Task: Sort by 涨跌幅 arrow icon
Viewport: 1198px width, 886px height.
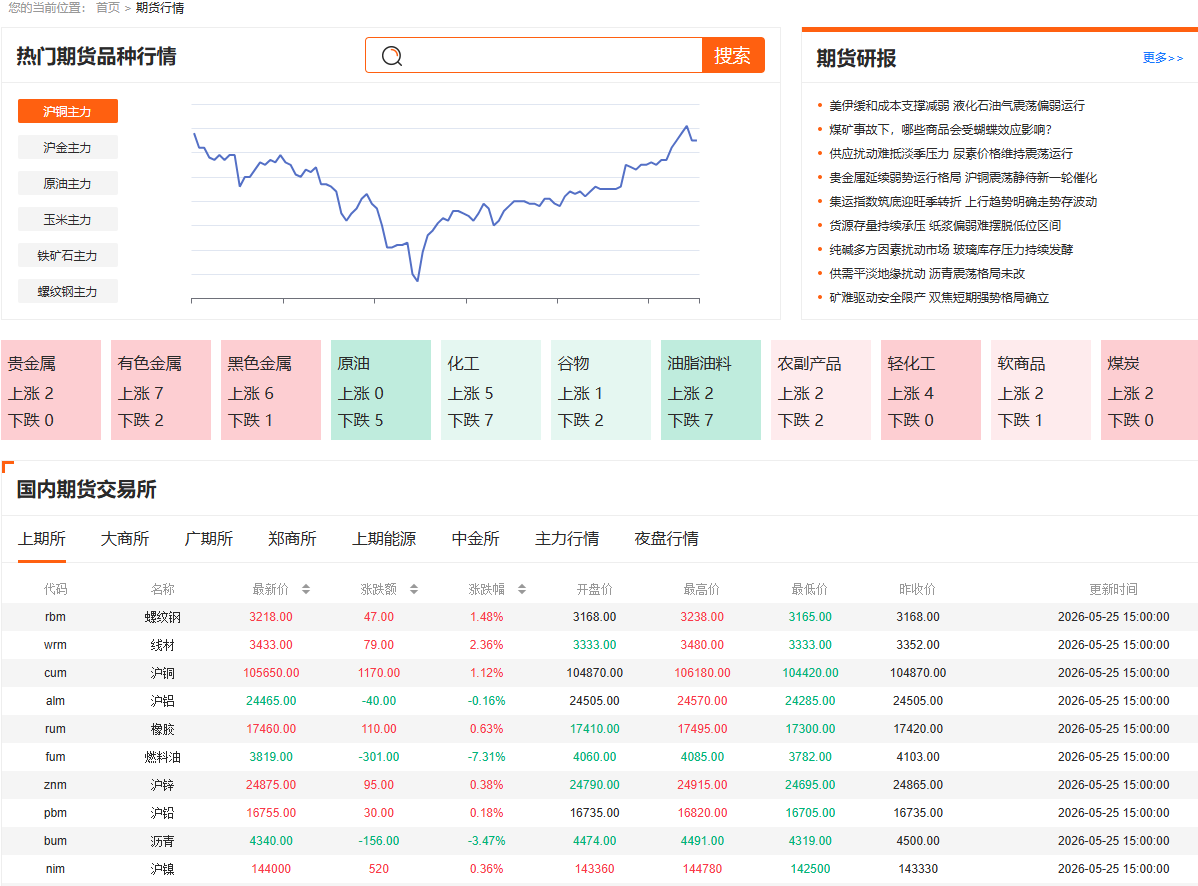Action: [x=522, y=589]
